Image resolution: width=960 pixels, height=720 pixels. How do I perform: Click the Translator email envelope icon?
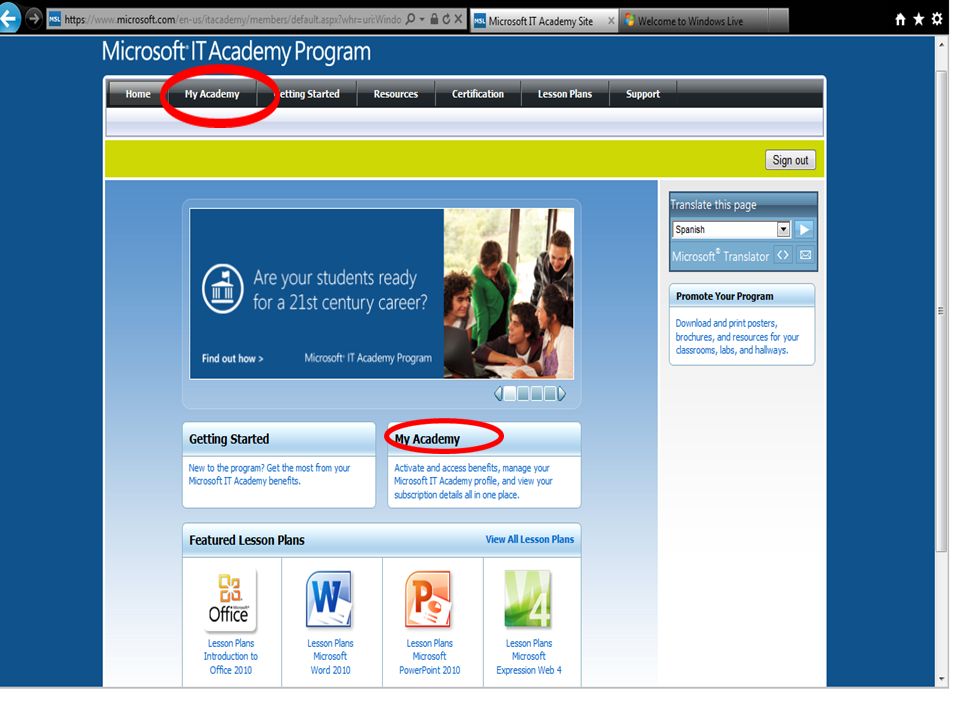click(x=806, y=255)
